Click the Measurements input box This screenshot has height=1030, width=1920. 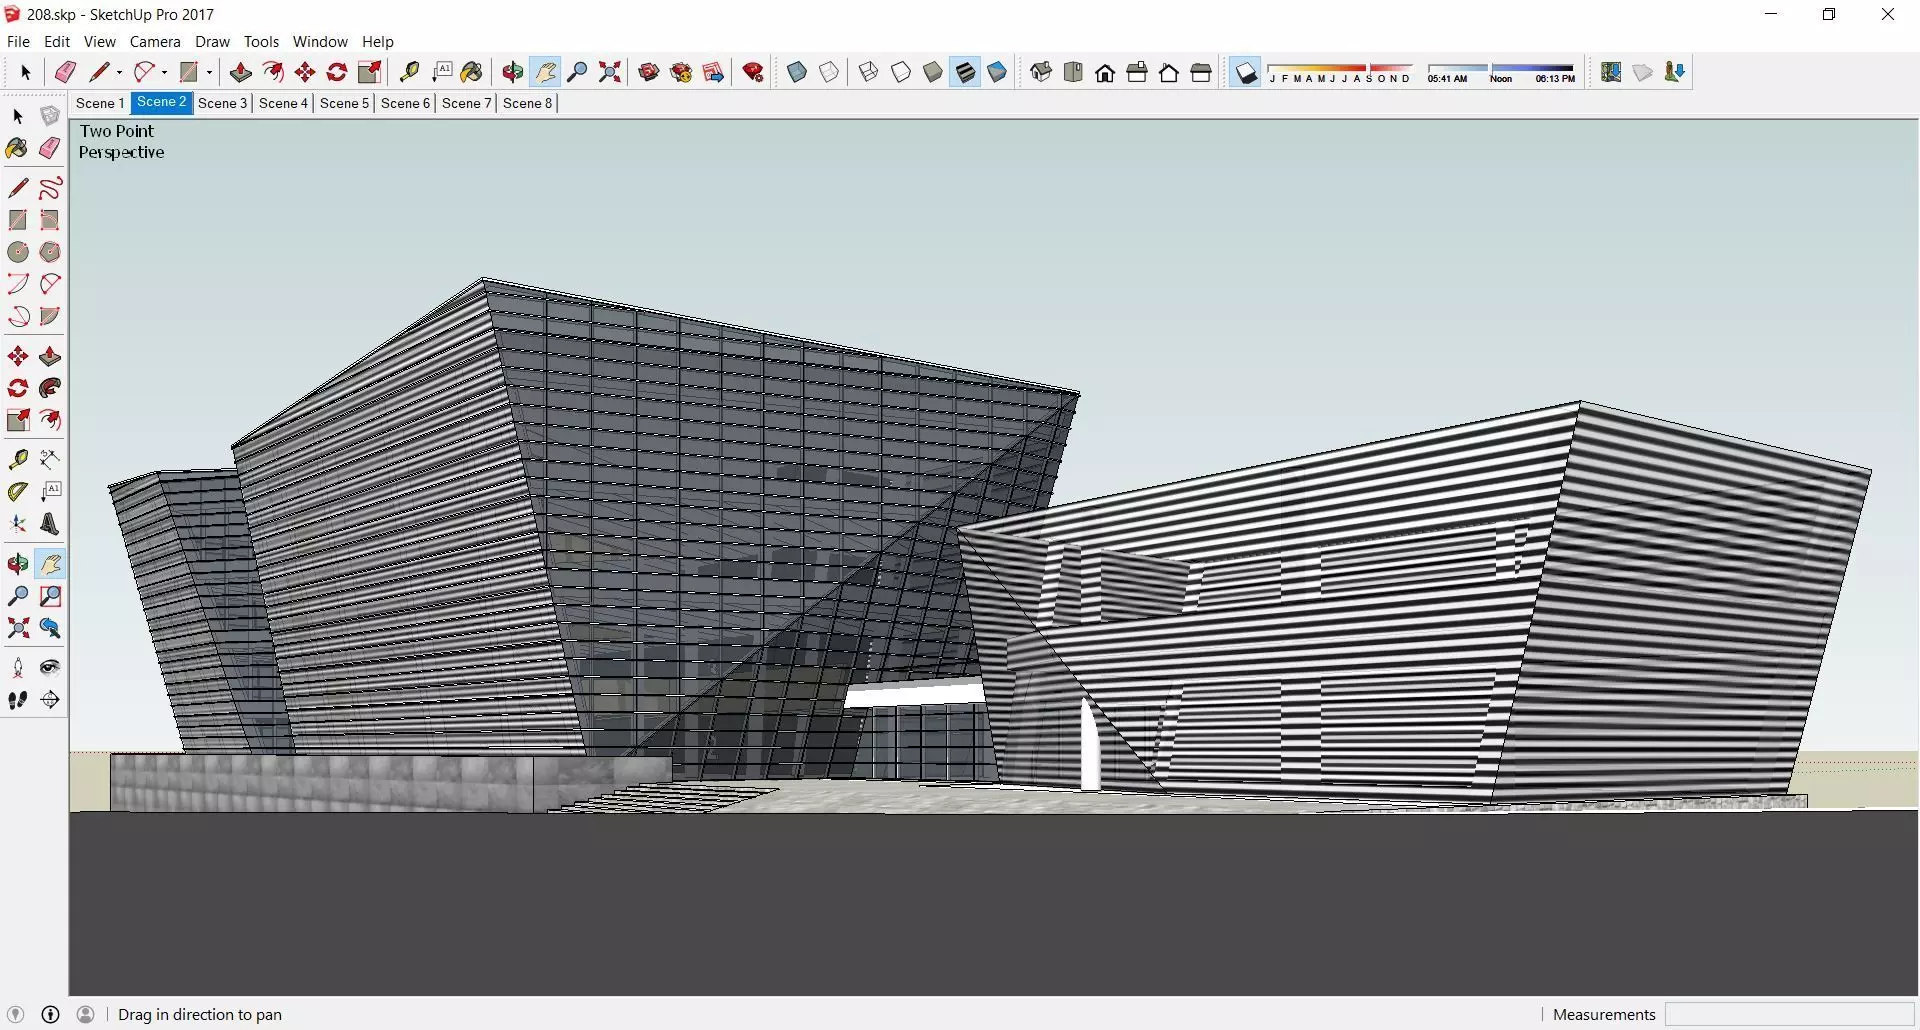point(1789,1014)
